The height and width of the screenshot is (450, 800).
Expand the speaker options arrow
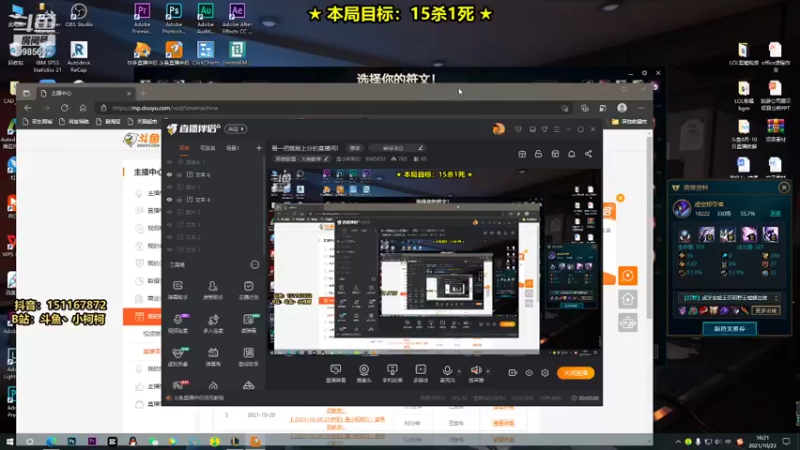(488, 371)
